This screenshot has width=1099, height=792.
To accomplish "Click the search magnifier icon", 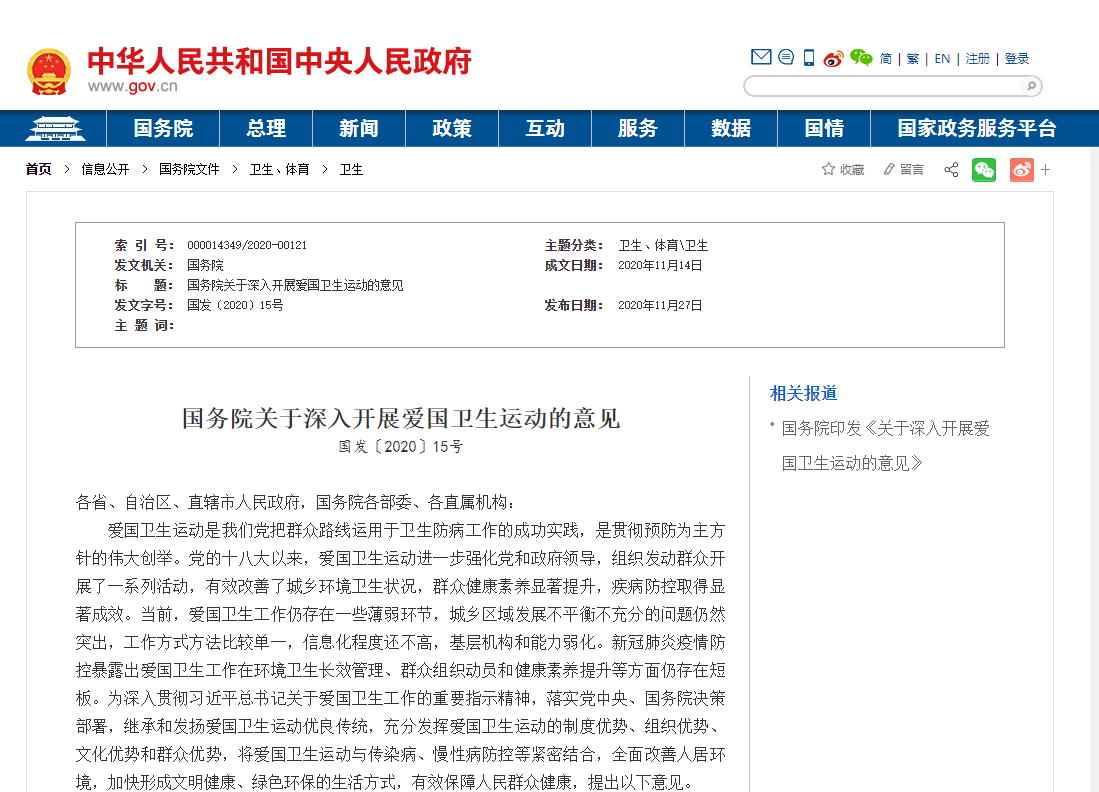I will [x=1029, y=86].
